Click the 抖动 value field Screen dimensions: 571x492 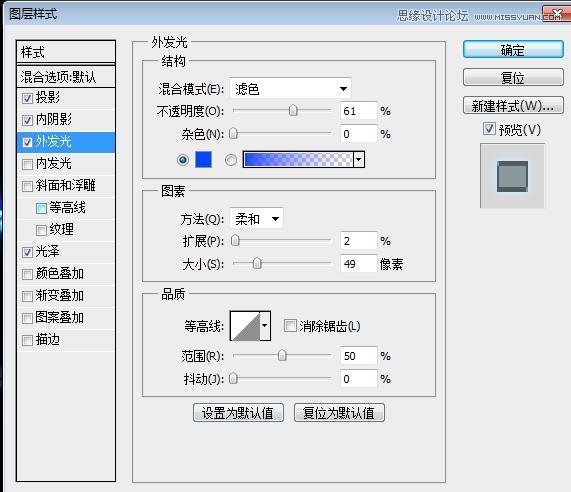(358, 379)
